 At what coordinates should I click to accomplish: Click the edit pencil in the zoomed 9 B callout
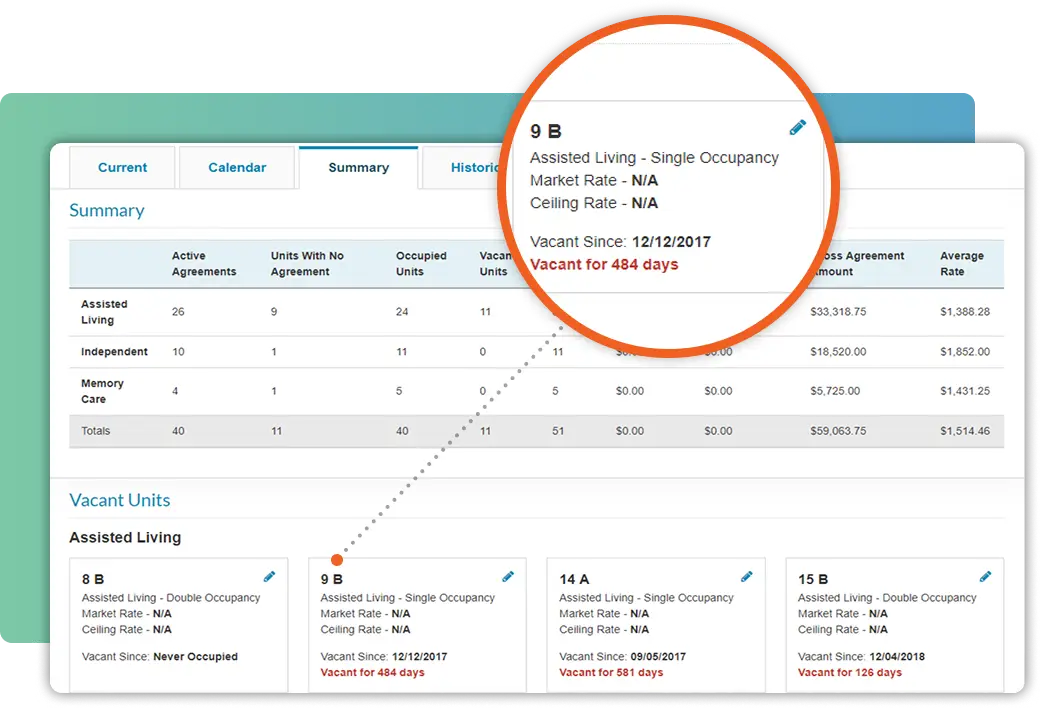click(798, 126)
